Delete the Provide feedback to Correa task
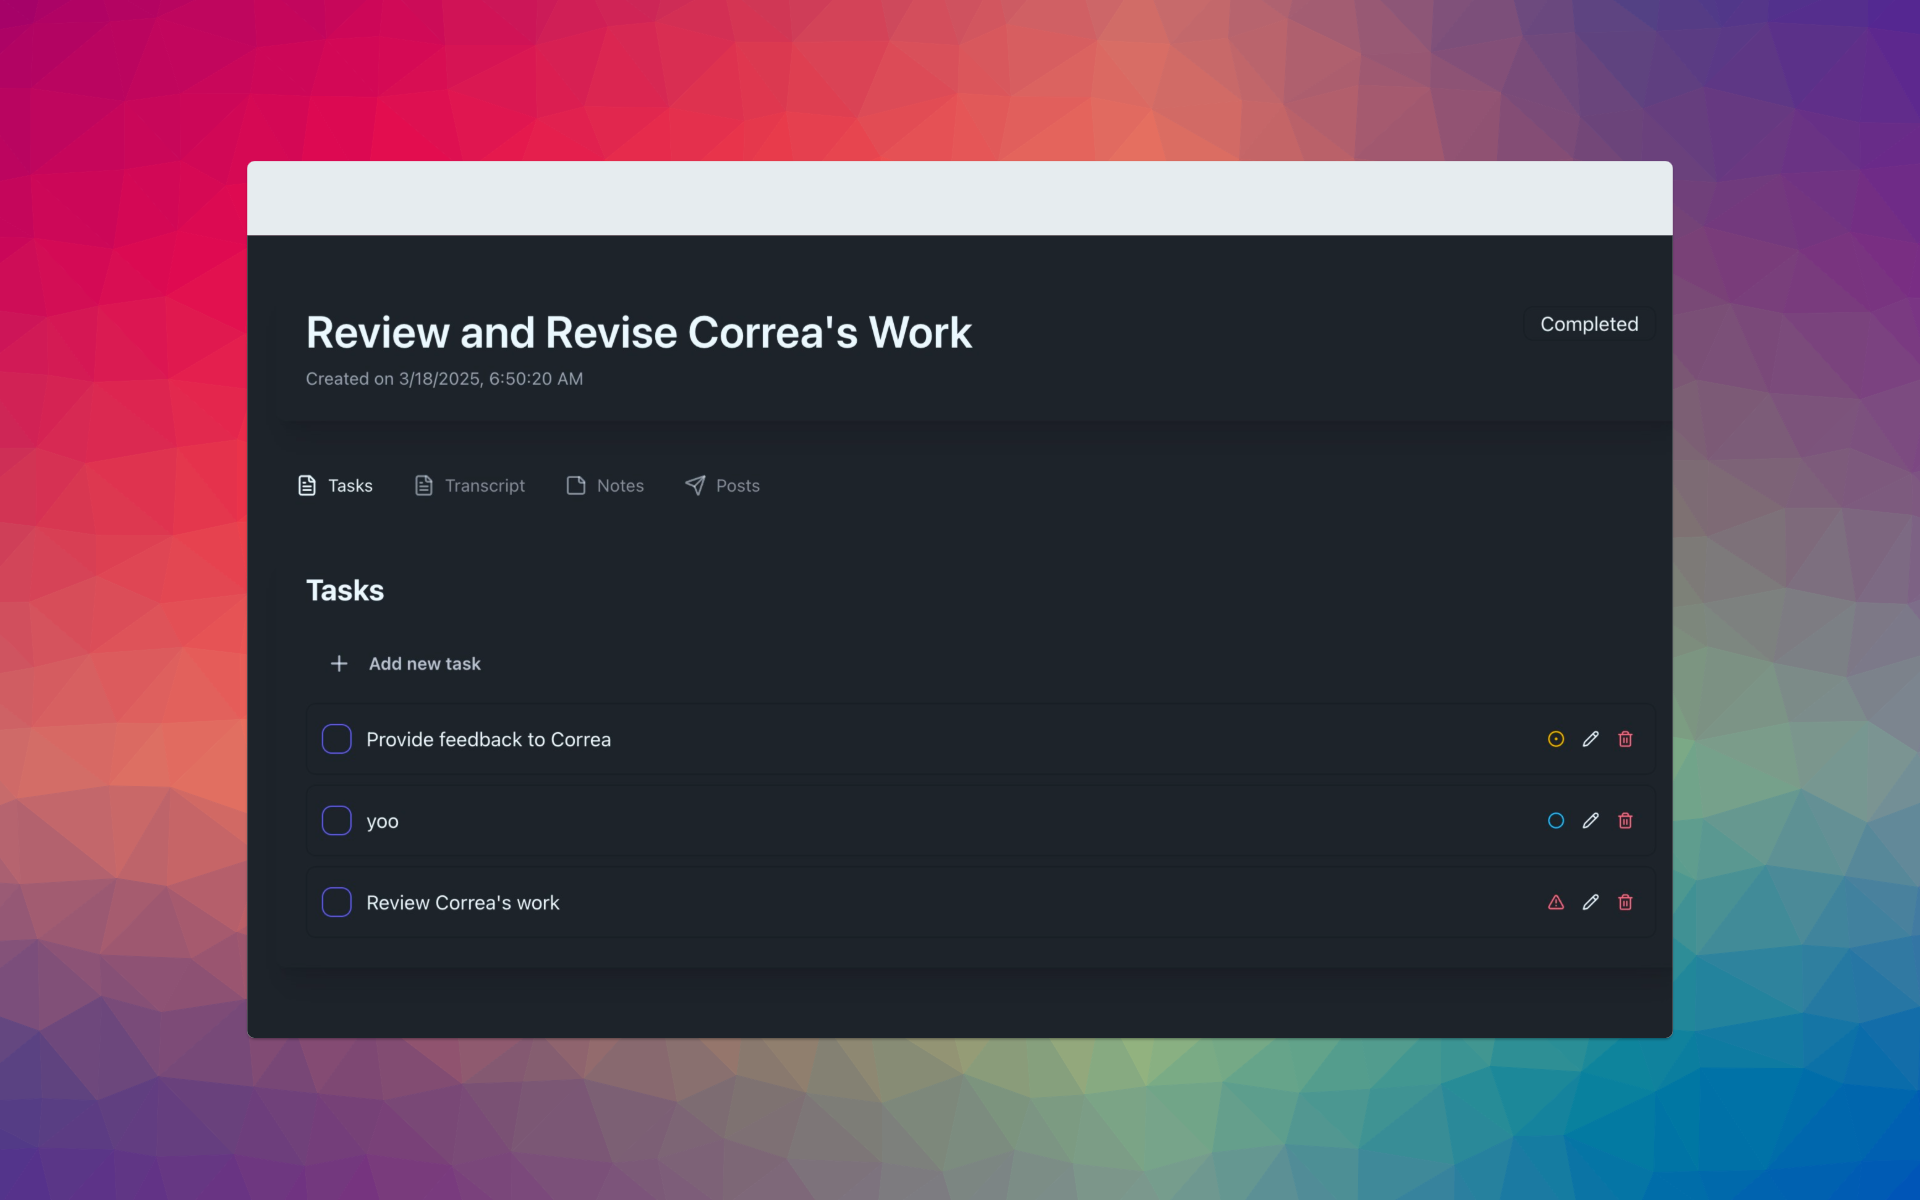 coord(1625,739)
